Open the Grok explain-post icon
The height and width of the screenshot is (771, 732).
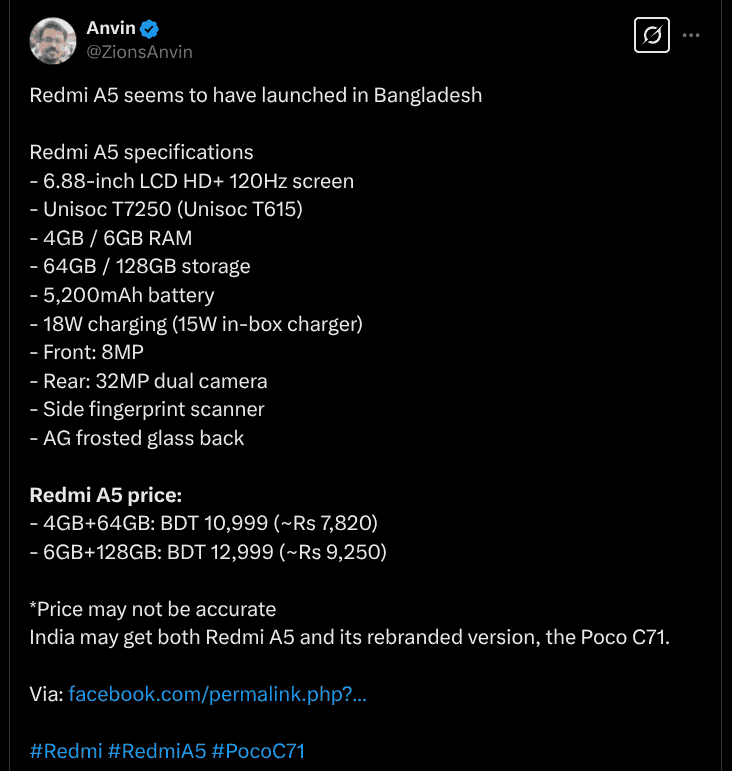652,36
